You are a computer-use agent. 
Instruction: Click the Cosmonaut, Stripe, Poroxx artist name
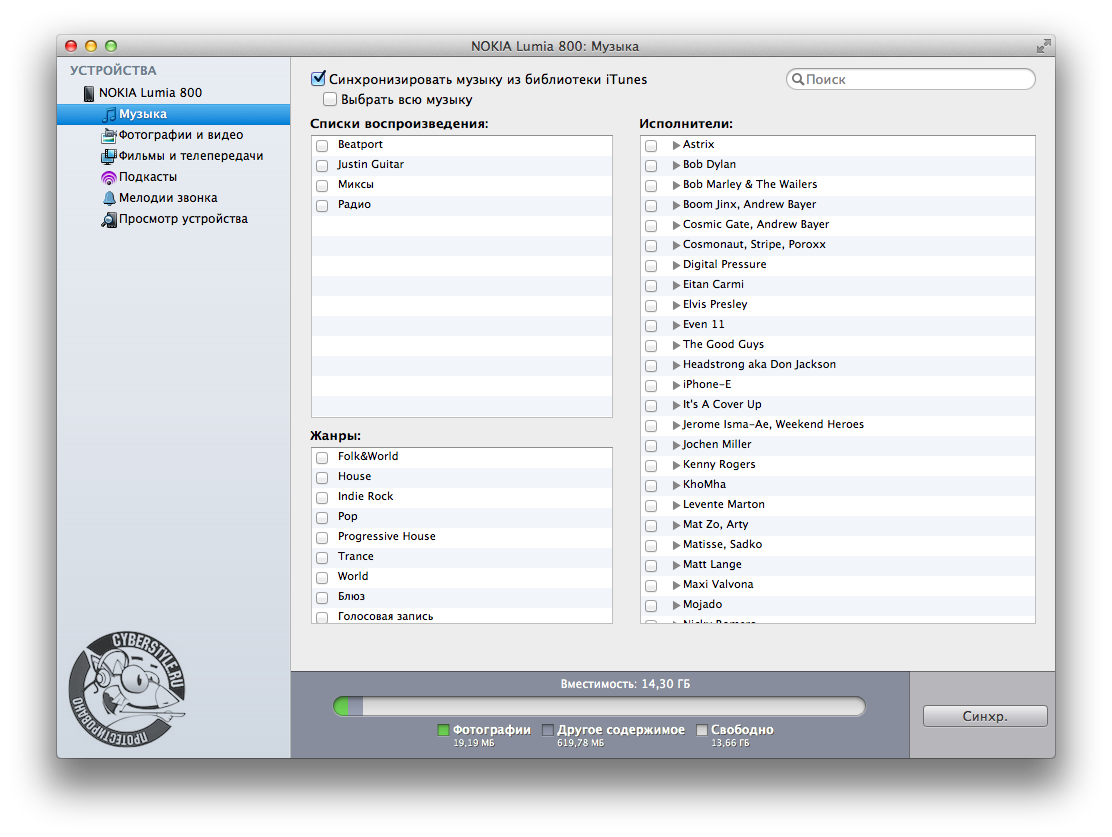(x=754, y=244)
